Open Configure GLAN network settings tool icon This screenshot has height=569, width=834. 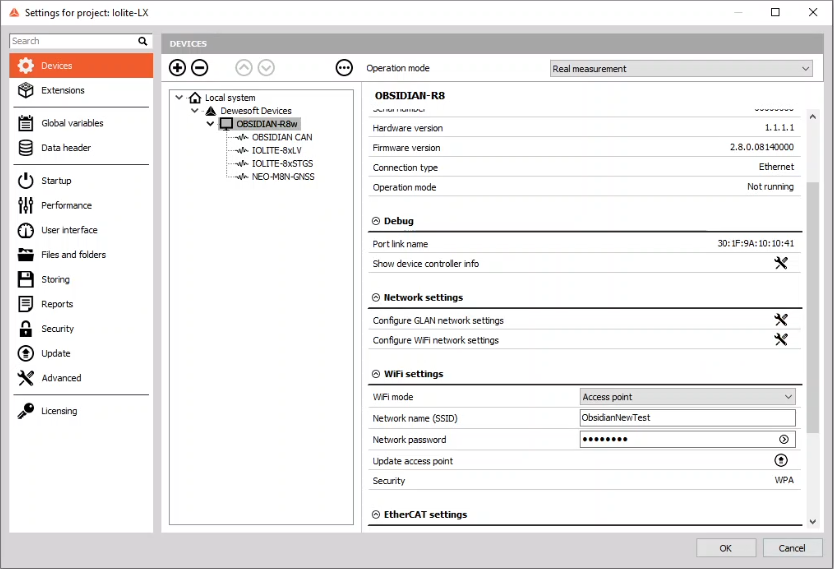(x=781, y=320)
